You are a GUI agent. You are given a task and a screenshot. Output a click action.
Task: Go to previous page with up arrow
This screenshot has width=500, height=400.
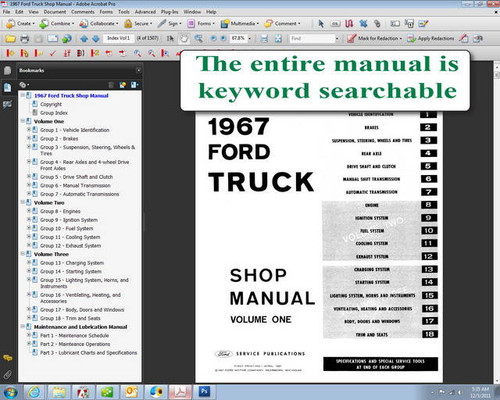(84, 39)
